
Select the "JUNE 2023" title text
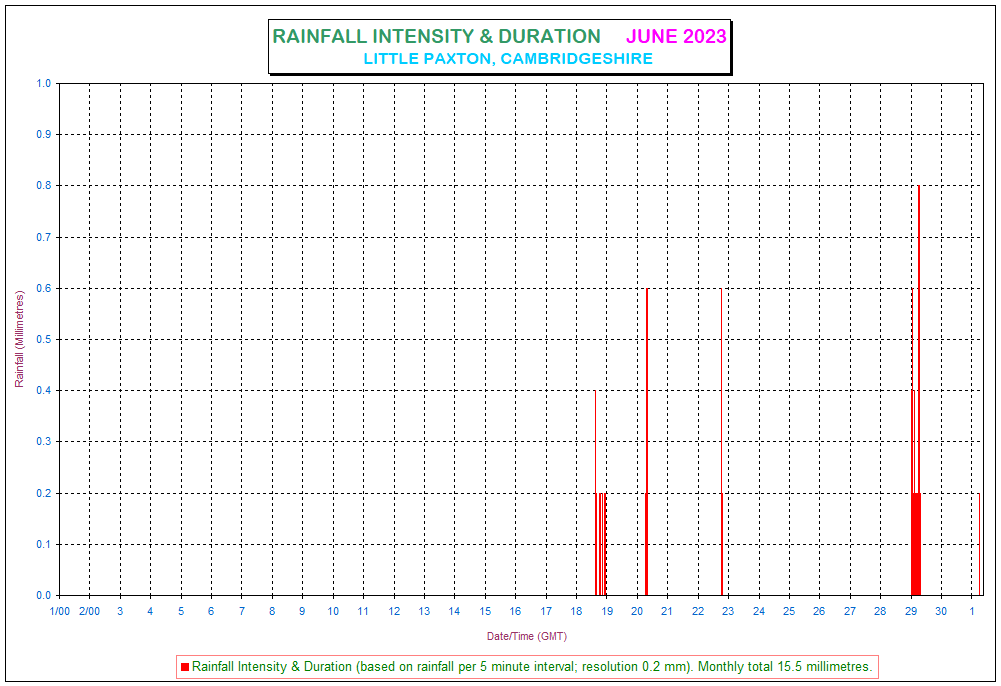click(x=676, y=36)
